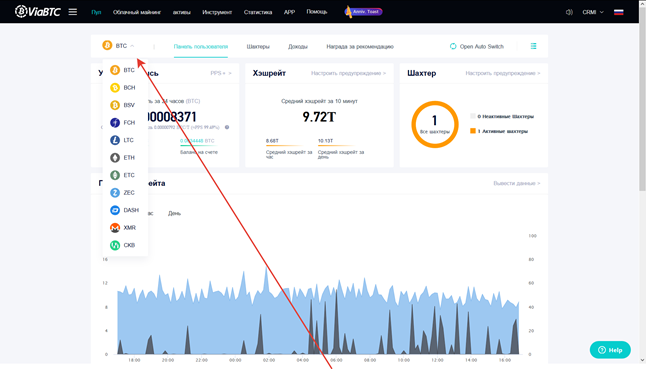This screenshot has height=369, width=646.
Task: Click the sound speaker icon in header
Action: [569, 12]
